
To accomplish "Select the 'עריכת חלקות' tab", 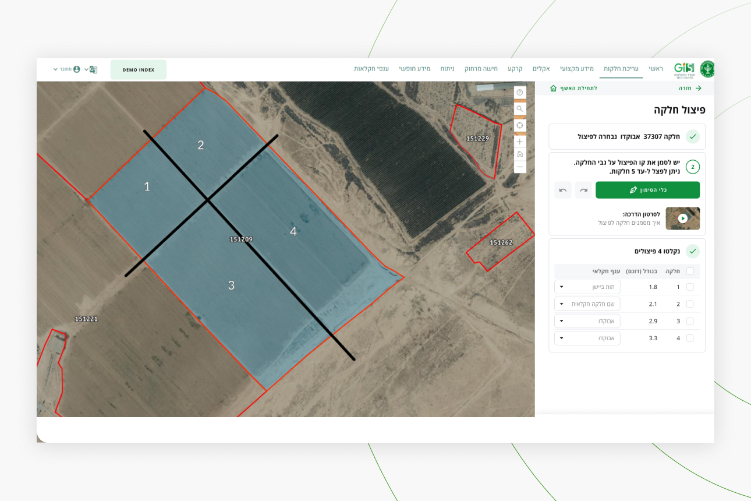I will click(x=621, y=69).
